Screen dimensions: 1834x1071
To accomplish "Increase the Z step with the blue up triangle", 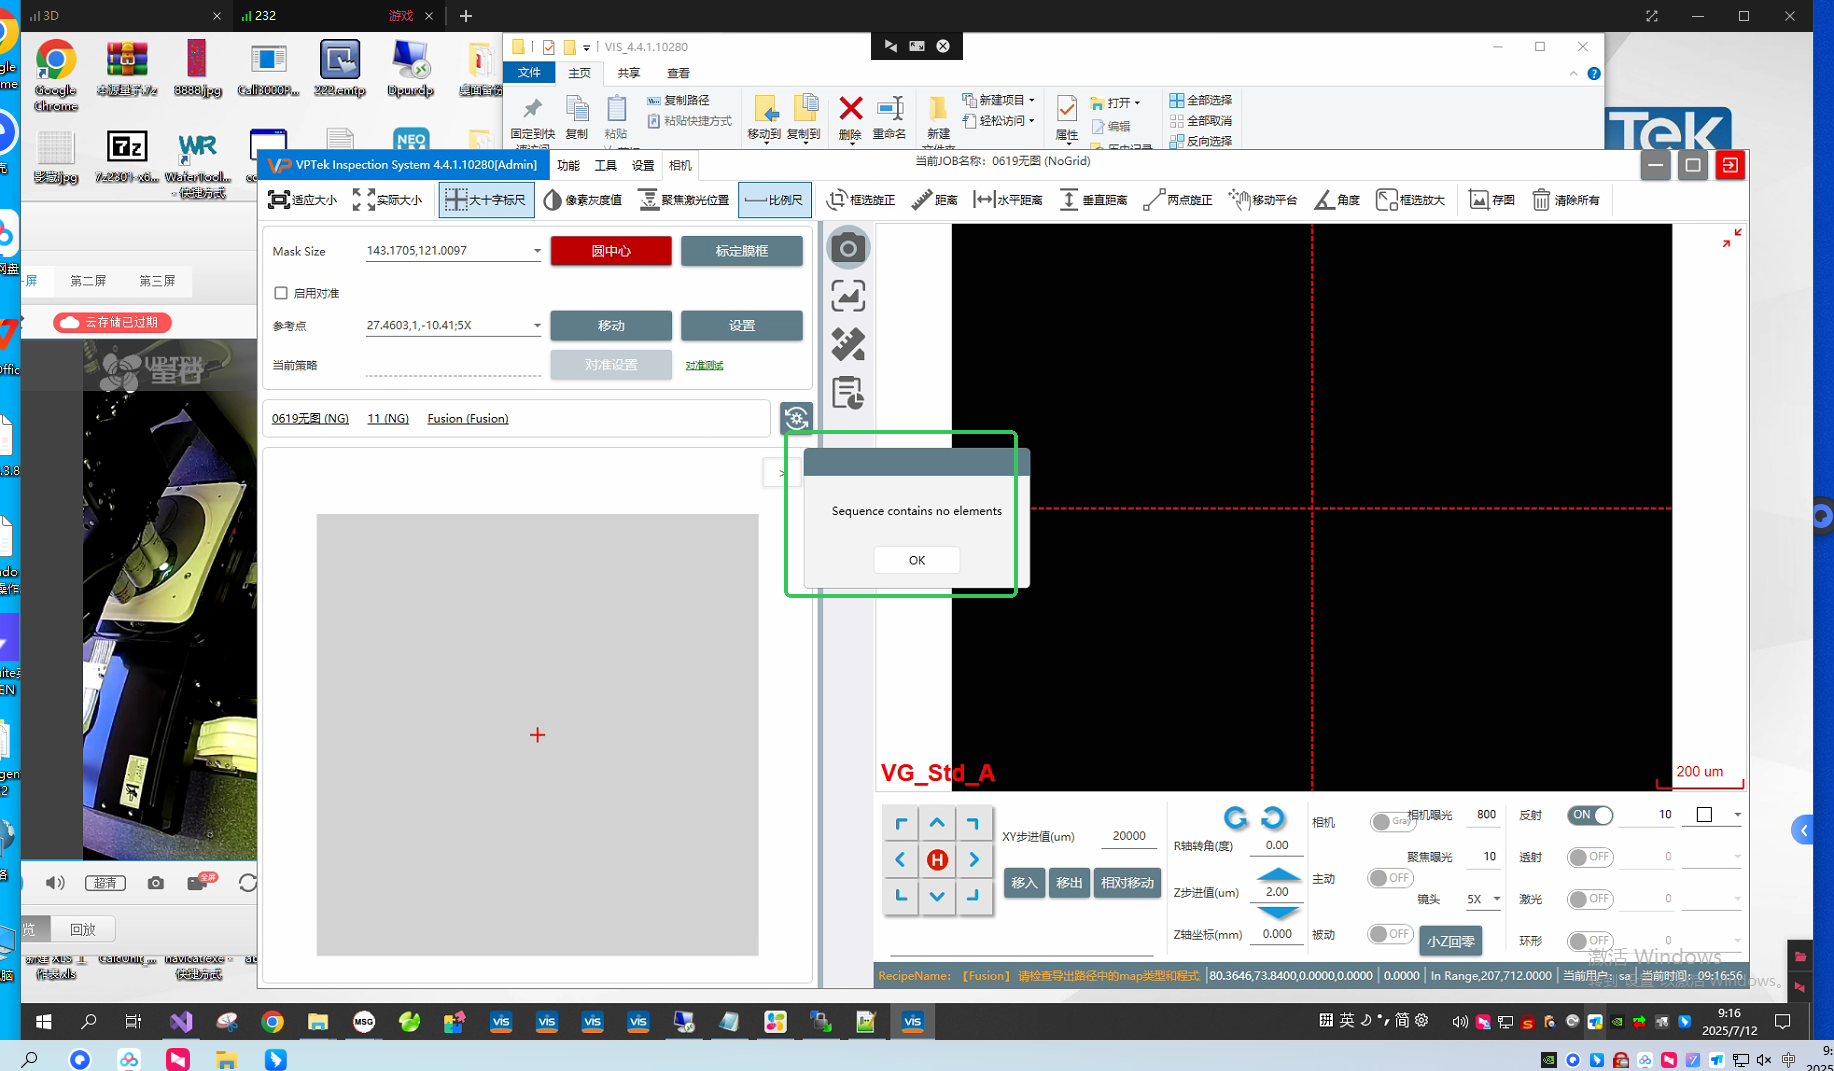I will [1277, 875].
